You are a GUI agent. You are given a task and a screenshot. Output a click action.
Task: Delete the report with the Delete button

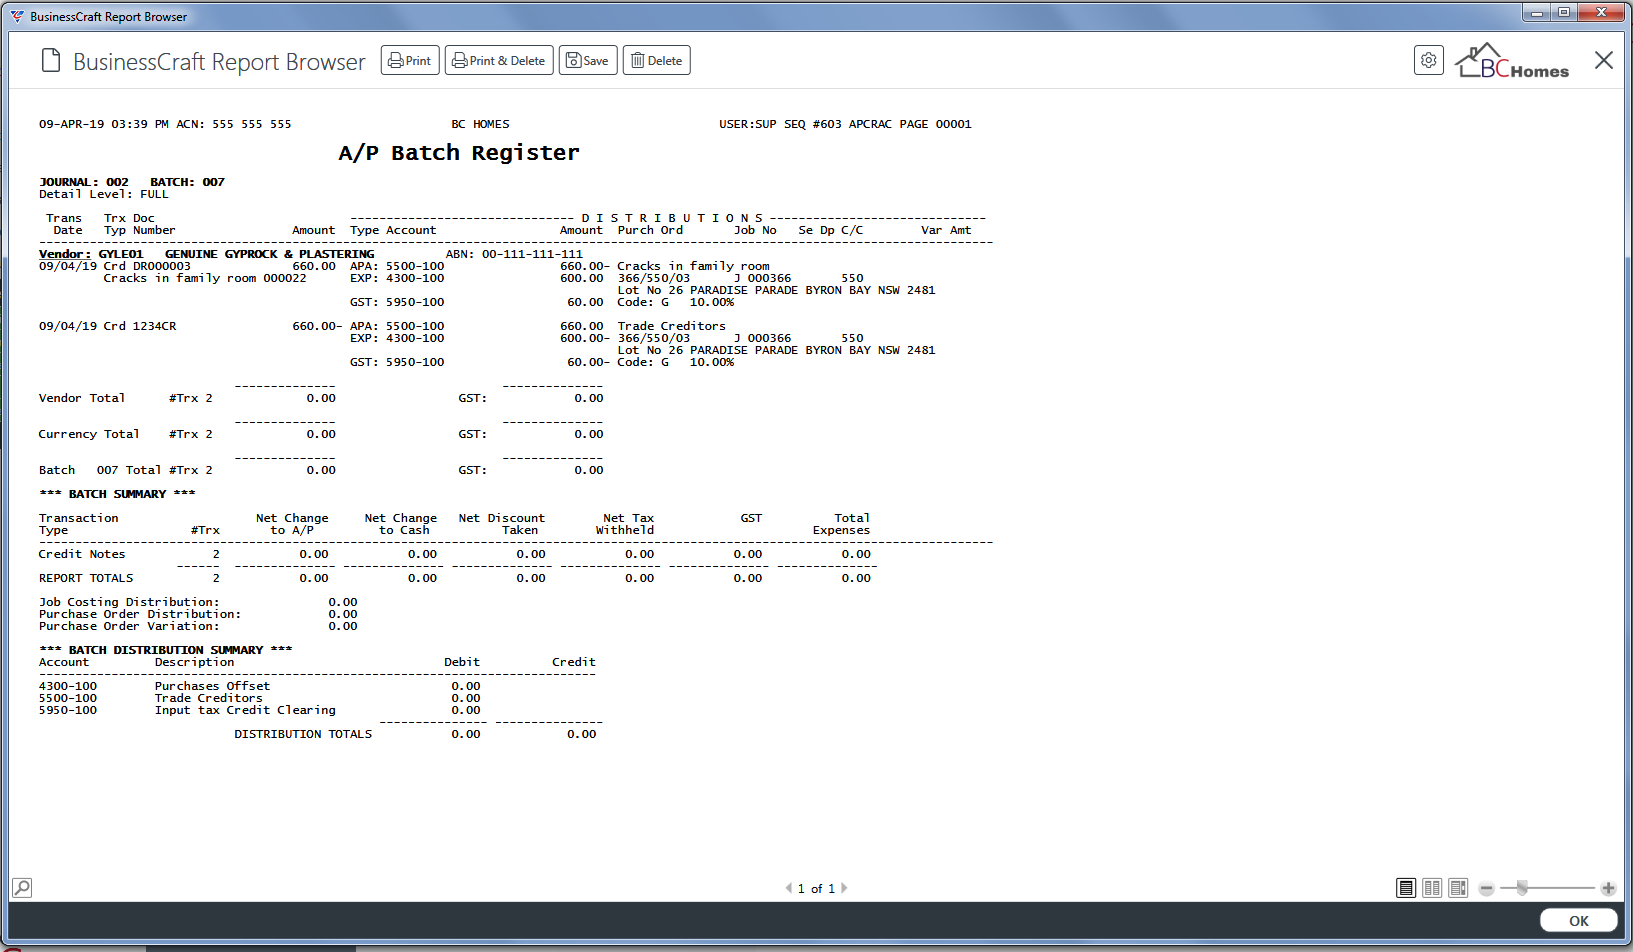point(657,61)
